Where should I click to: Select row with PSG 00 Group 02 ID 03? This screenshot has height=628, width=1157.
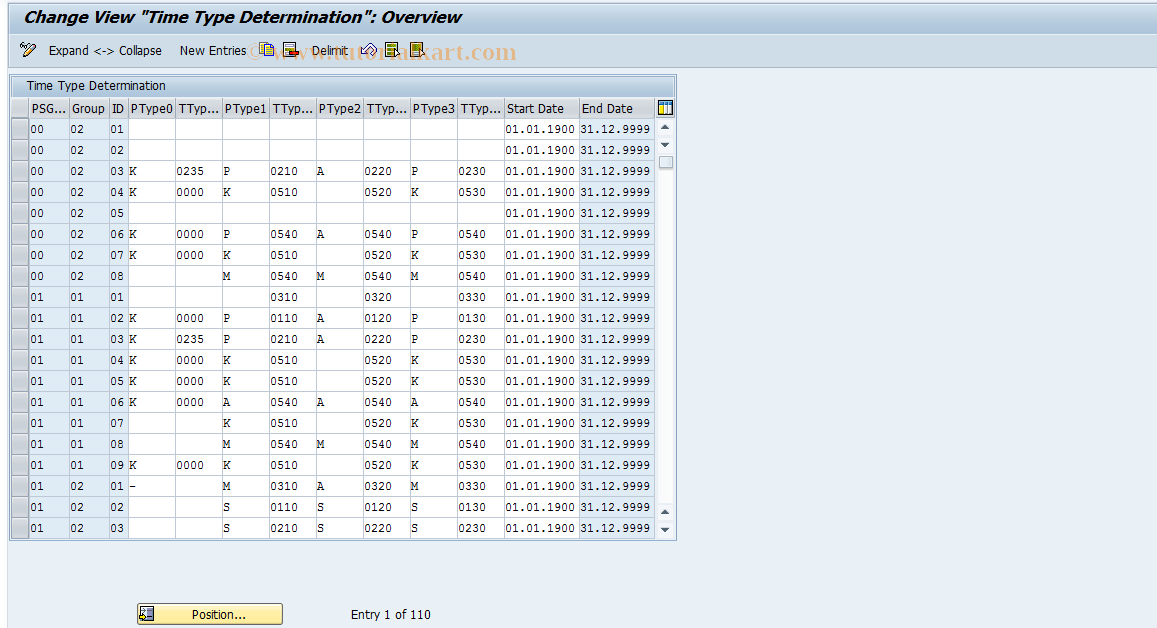pyautogui.click(x=20, y=171)
